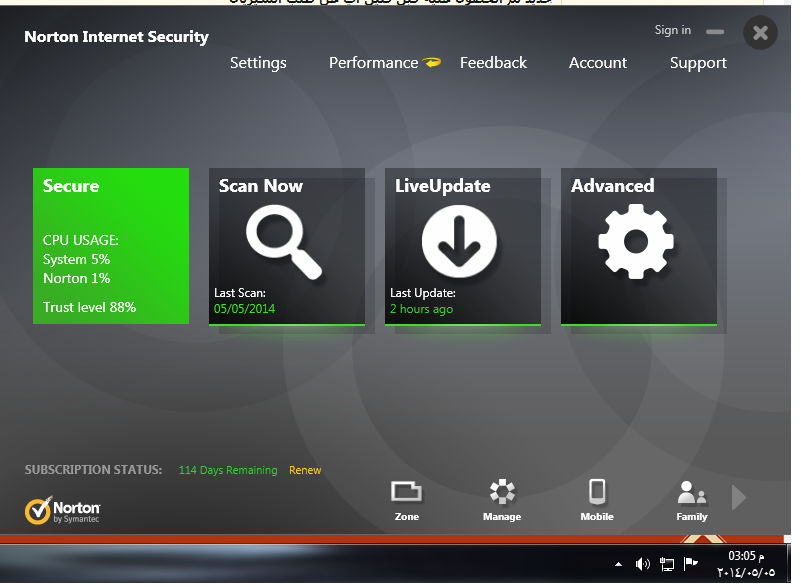Click the yellow arrow beside Performance
This screenshot has height=587, width=801.
tap(432, 62)
